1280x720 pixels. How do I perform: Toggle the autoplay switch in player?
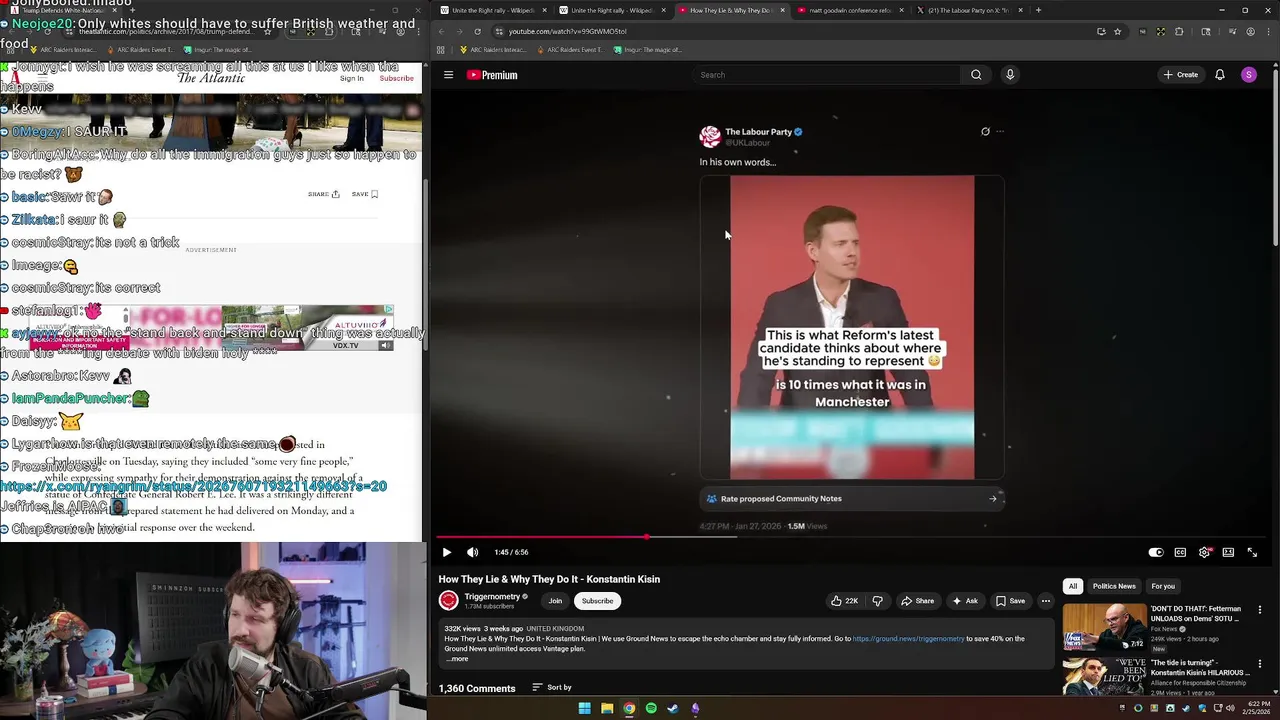1156,552
